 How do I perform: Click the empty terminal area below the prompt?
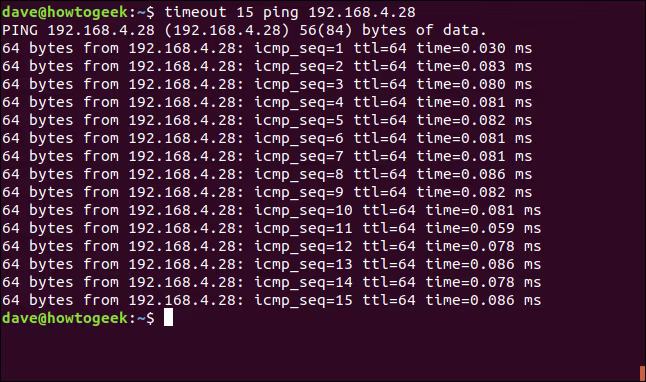coord(321,354)
